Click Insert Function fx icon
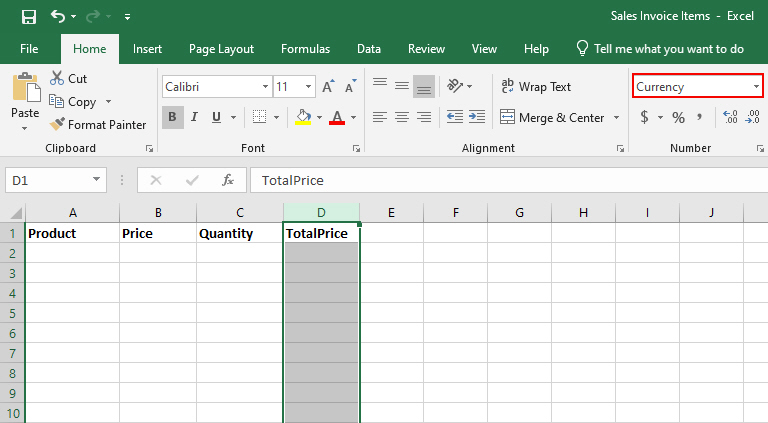The image size is (768, 423). (228, 180)
